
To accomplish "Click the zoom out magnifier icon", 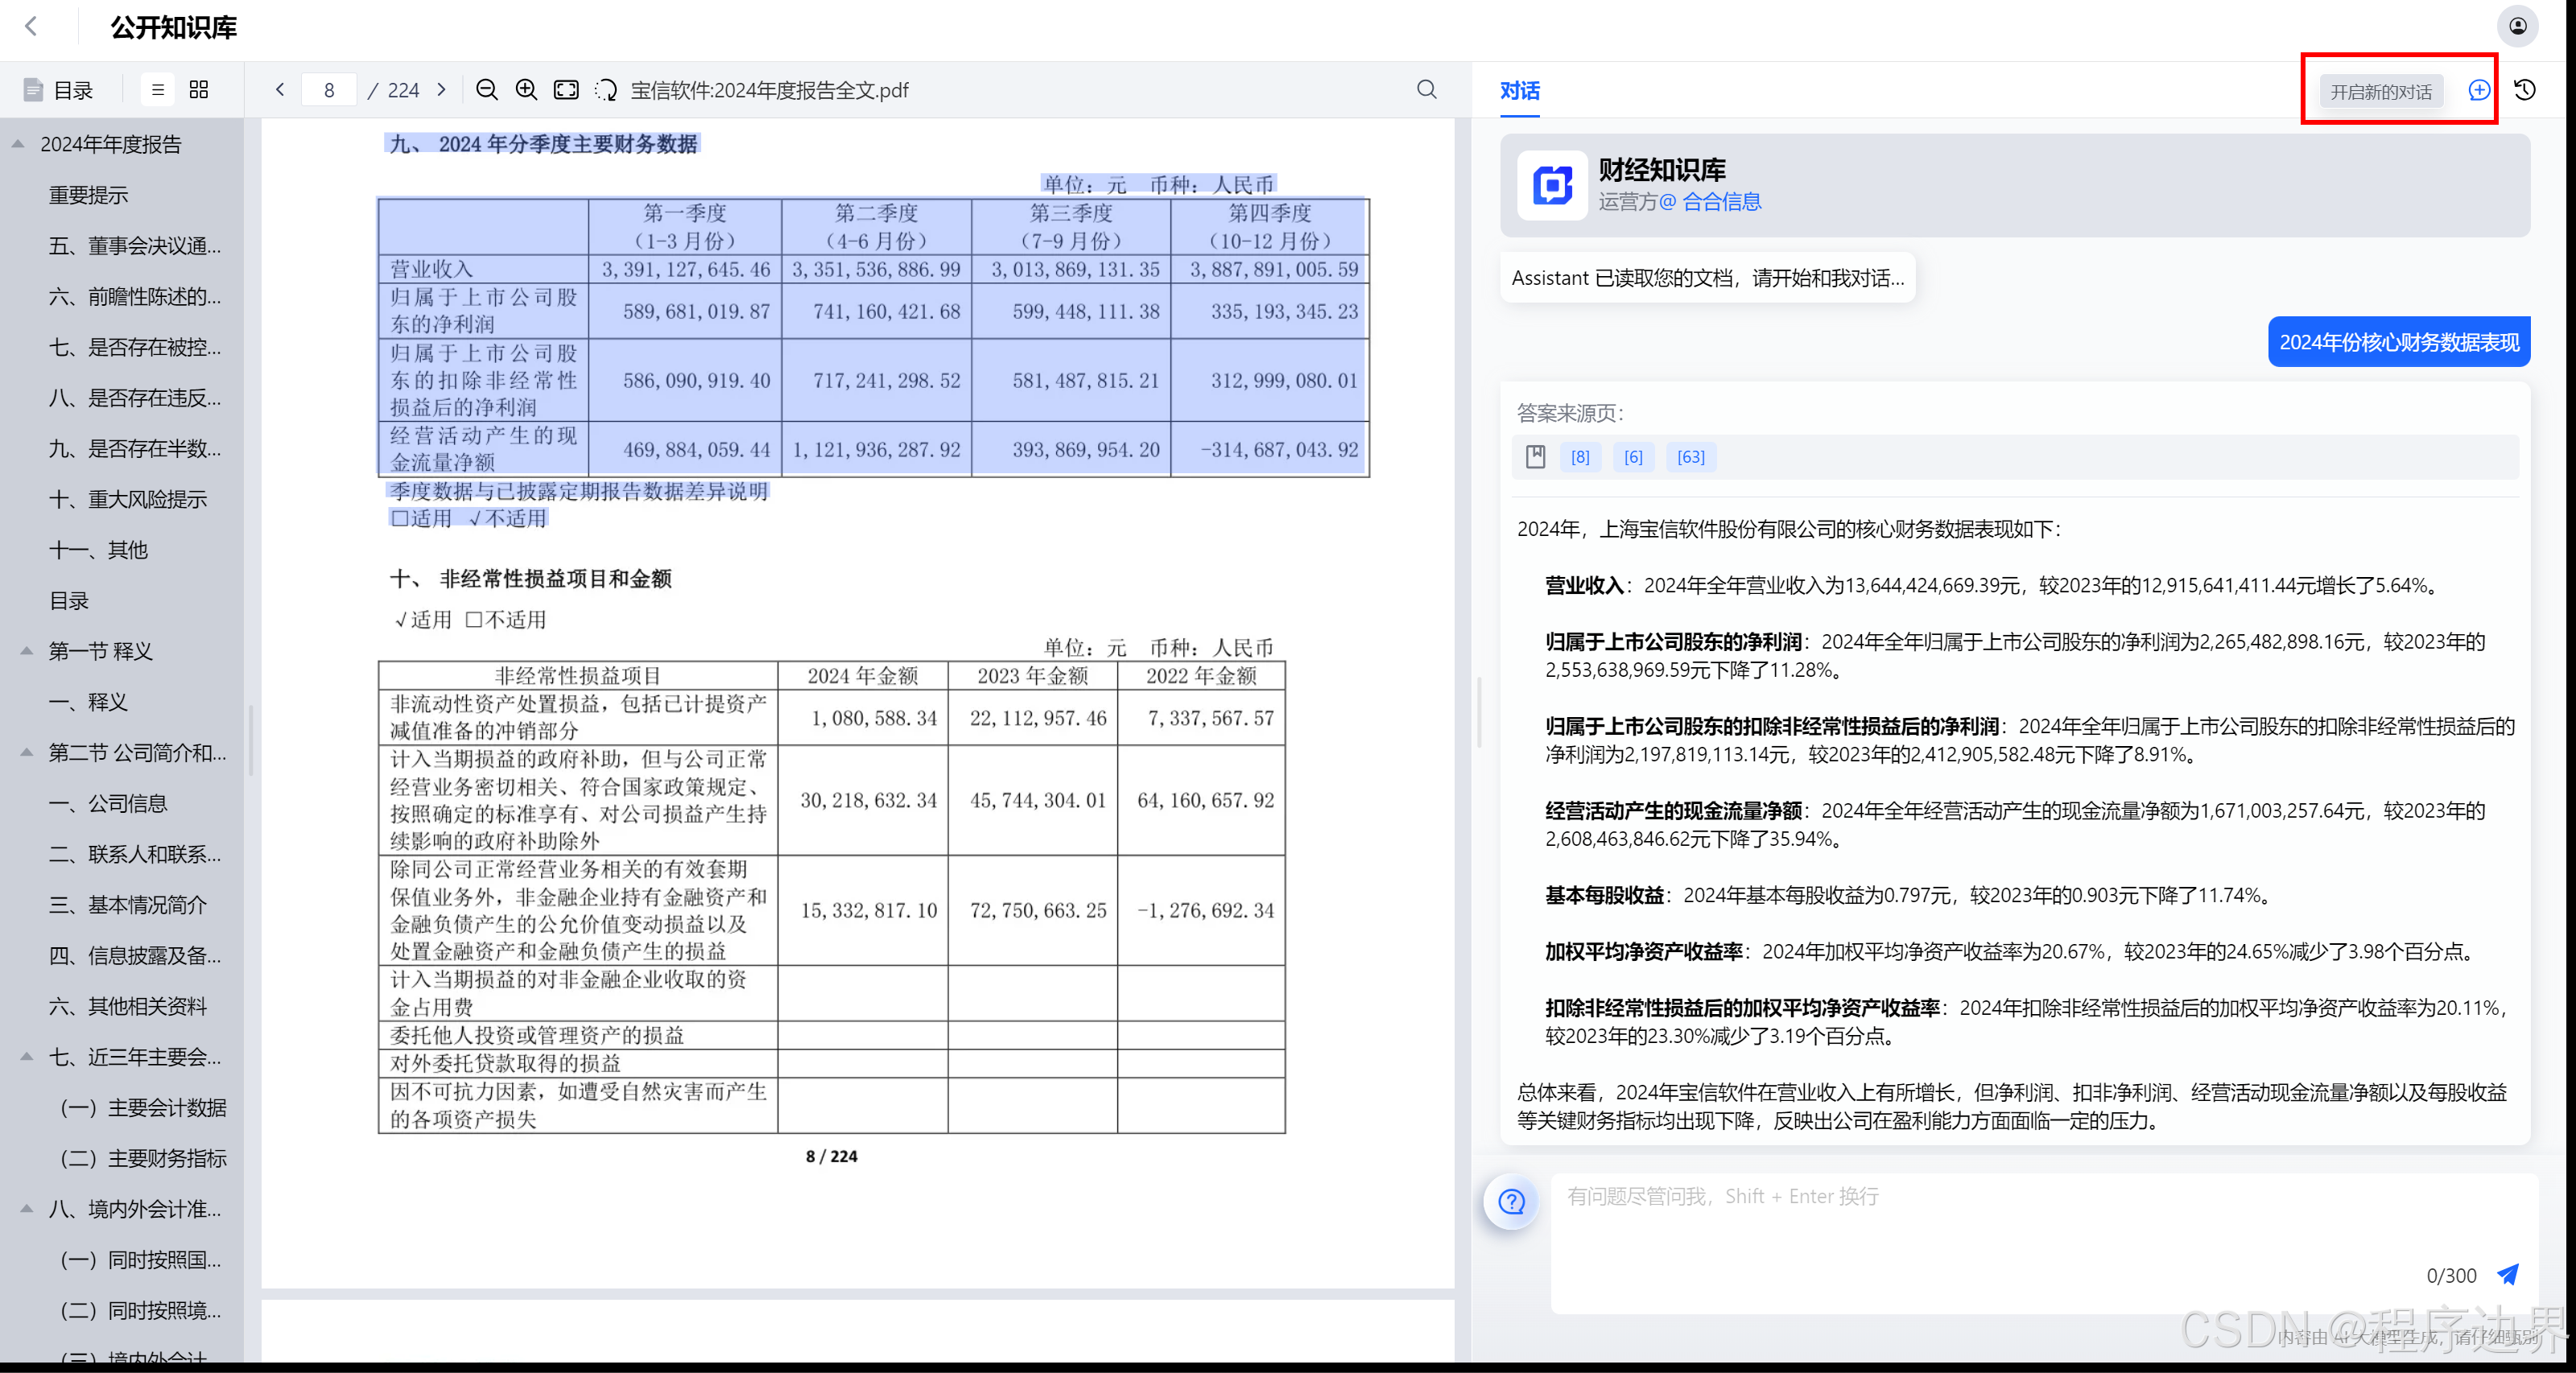I will click(486, 90).
